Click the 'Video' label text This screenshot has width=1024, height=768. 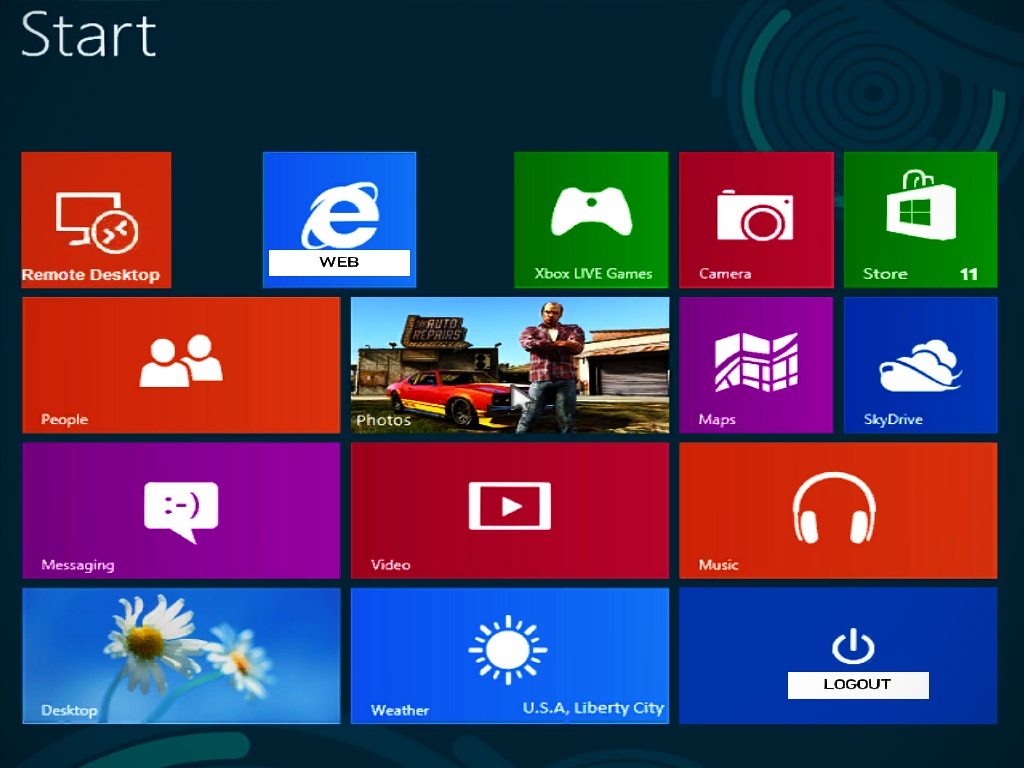pyautogui.click(x=391, y=565)
